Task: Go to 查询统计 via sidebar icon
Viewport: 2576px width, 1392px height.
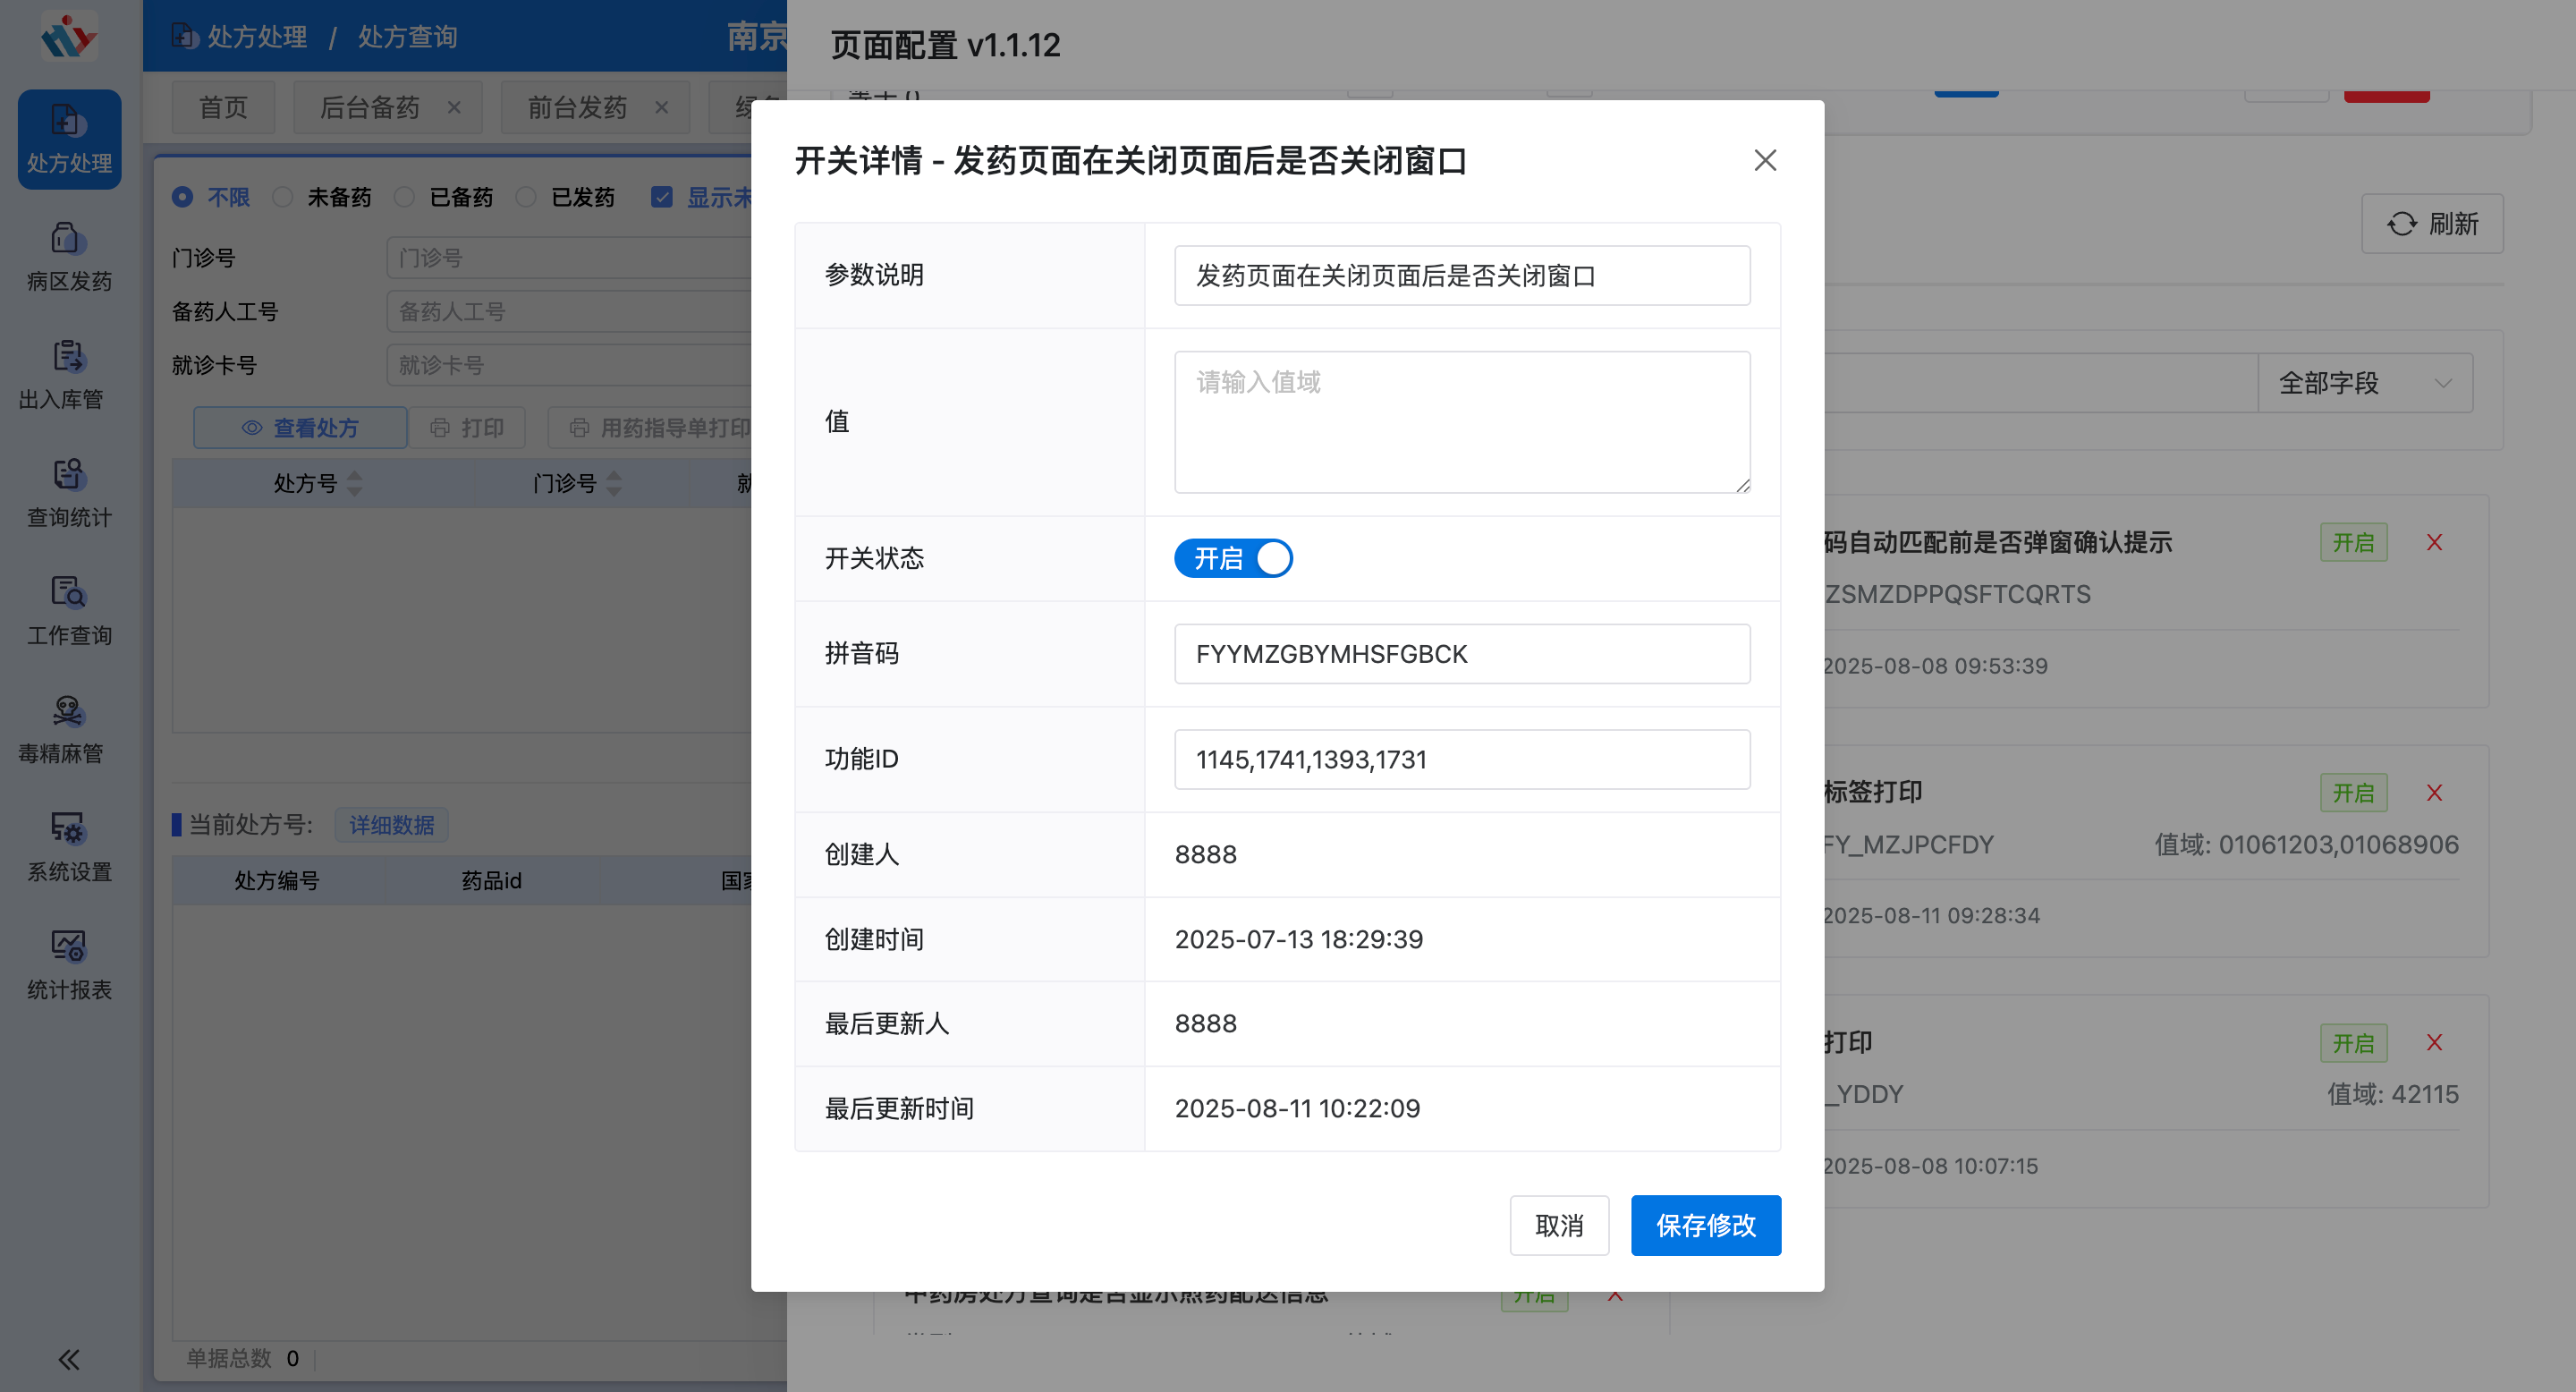Action: (x=66, y=493)
